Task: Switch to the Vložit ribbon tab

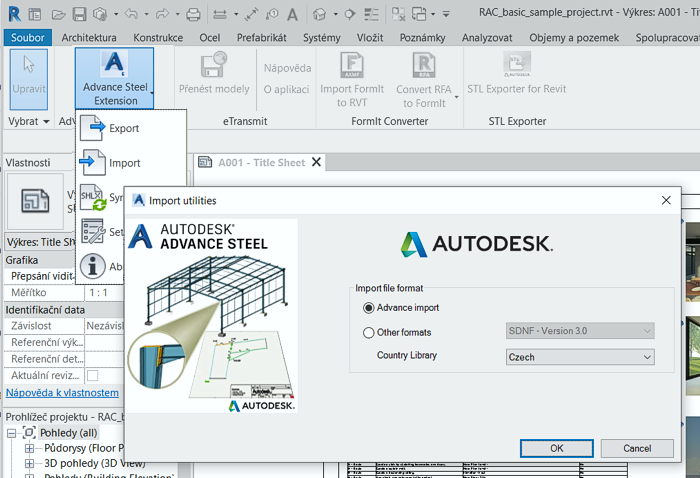Action: pyautogui.click(x=370, y=38)
